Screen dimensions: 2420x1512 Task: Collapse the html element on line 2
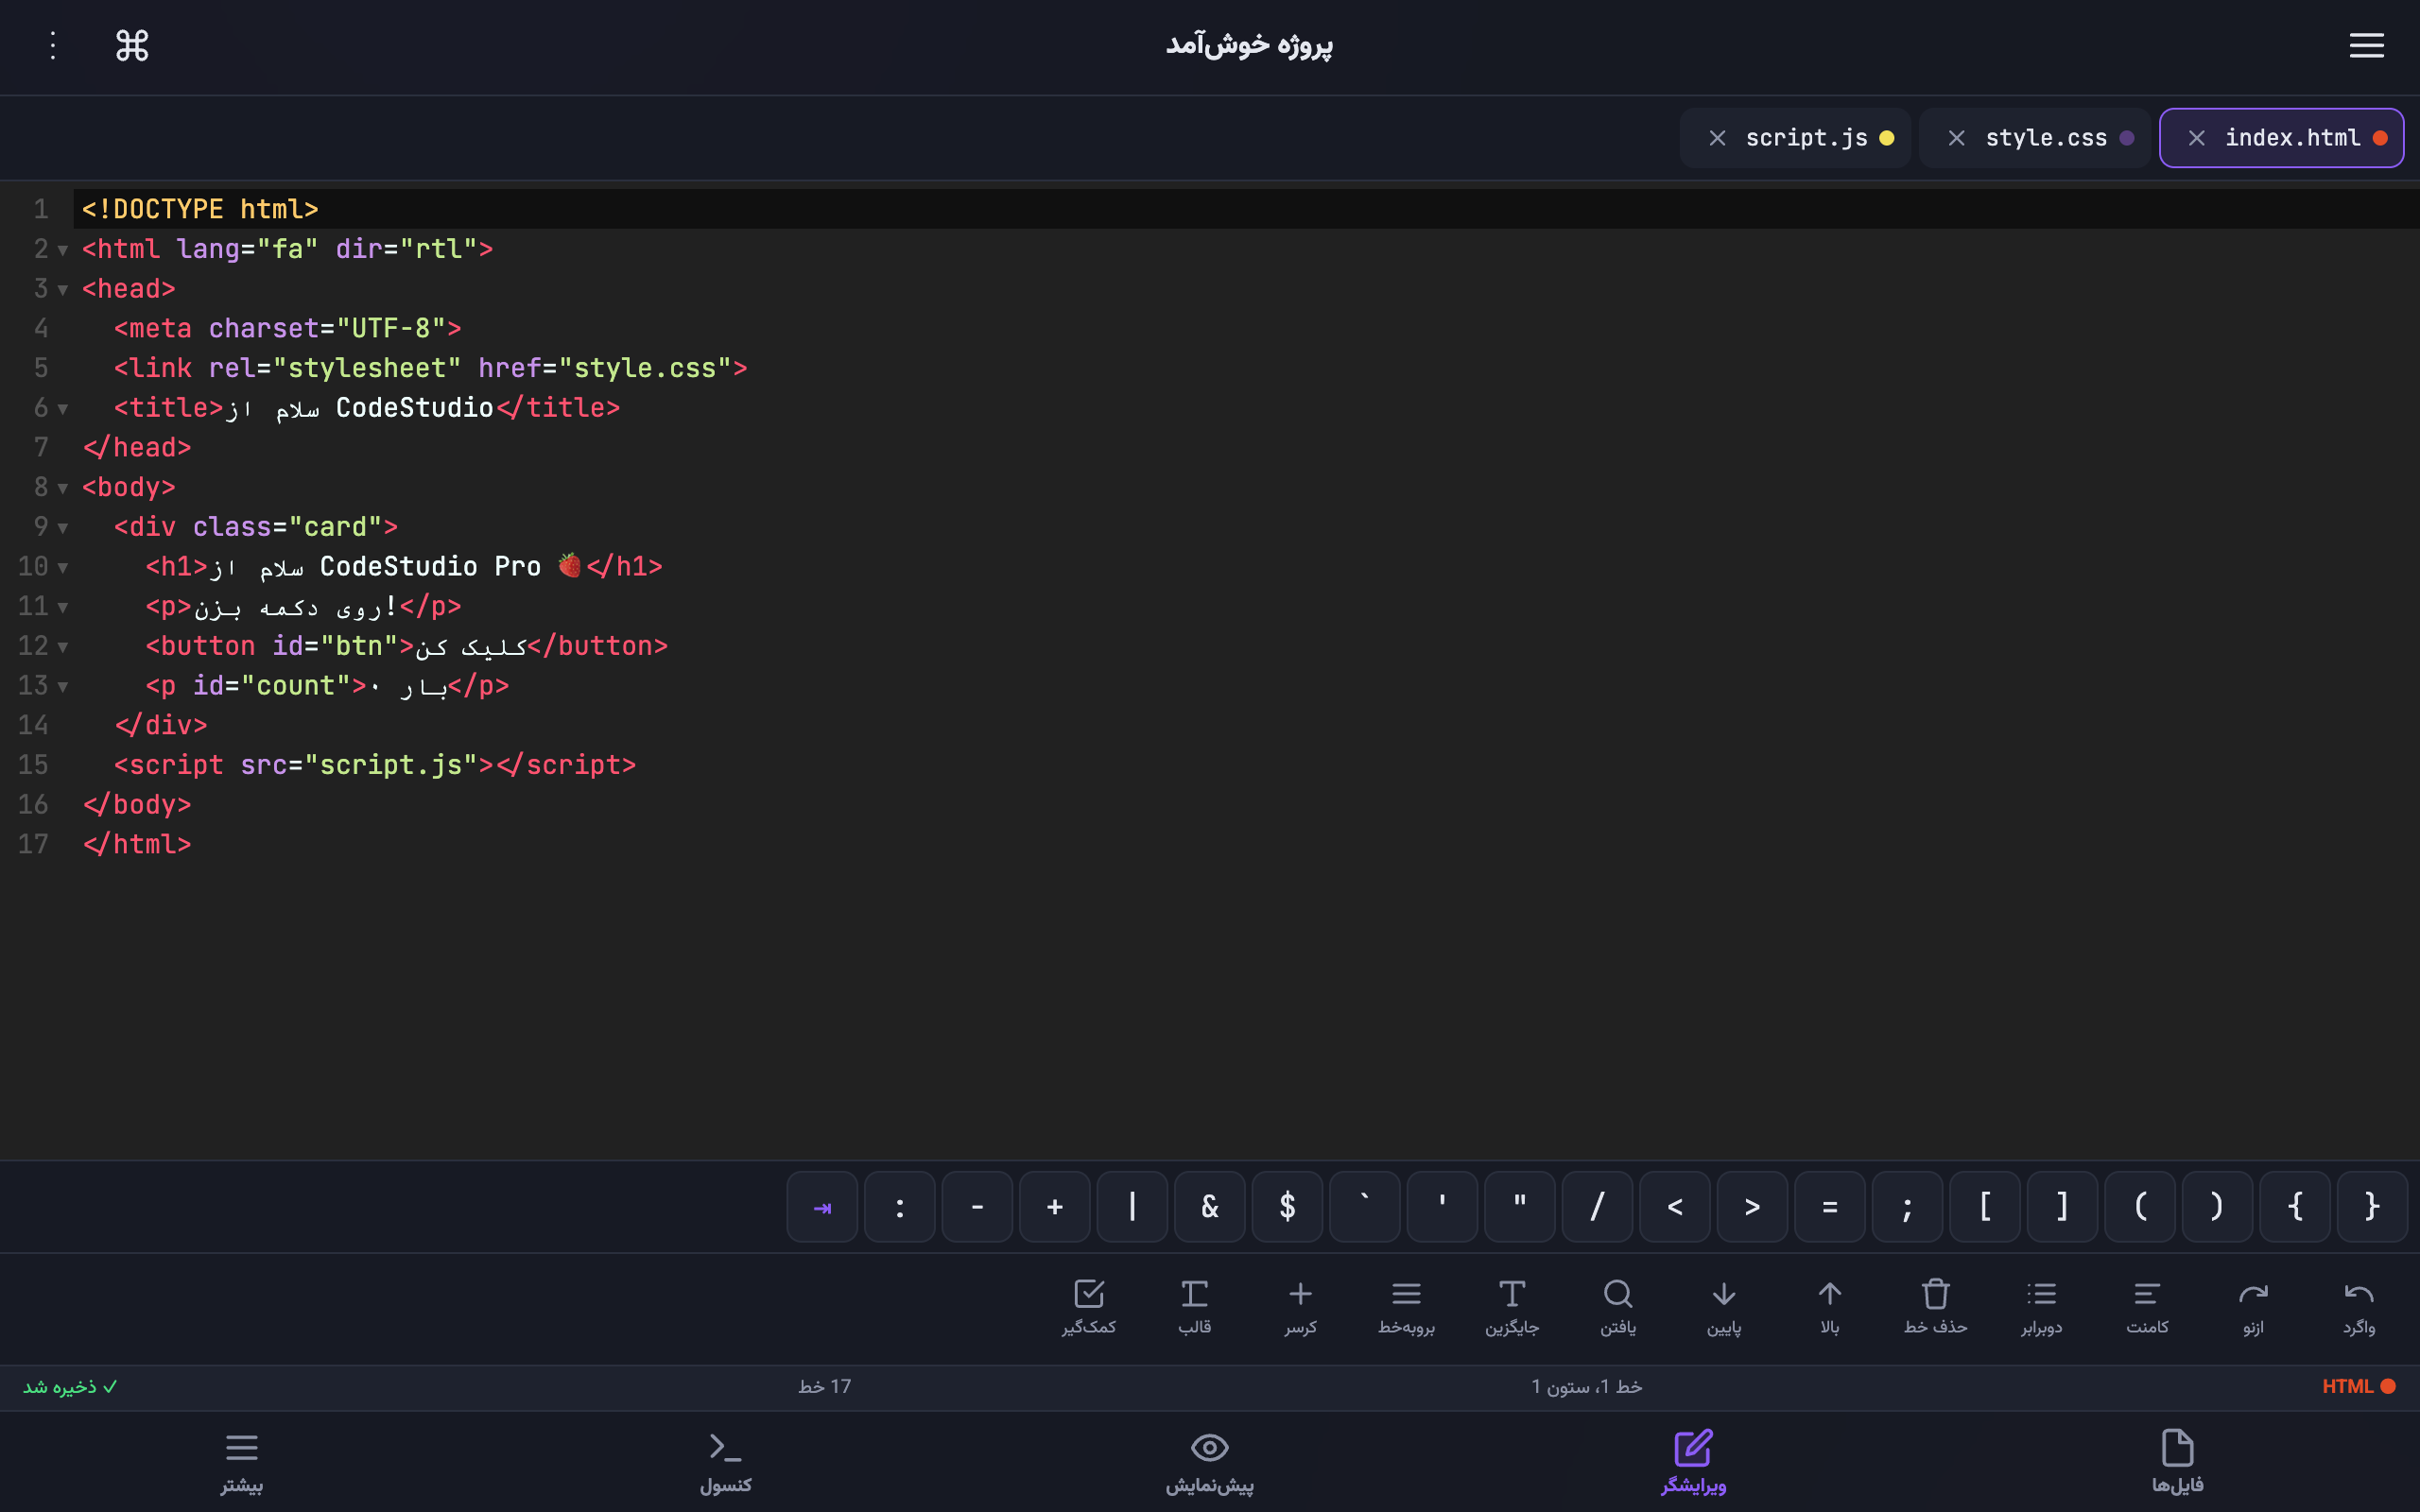(x=63, y=250)
